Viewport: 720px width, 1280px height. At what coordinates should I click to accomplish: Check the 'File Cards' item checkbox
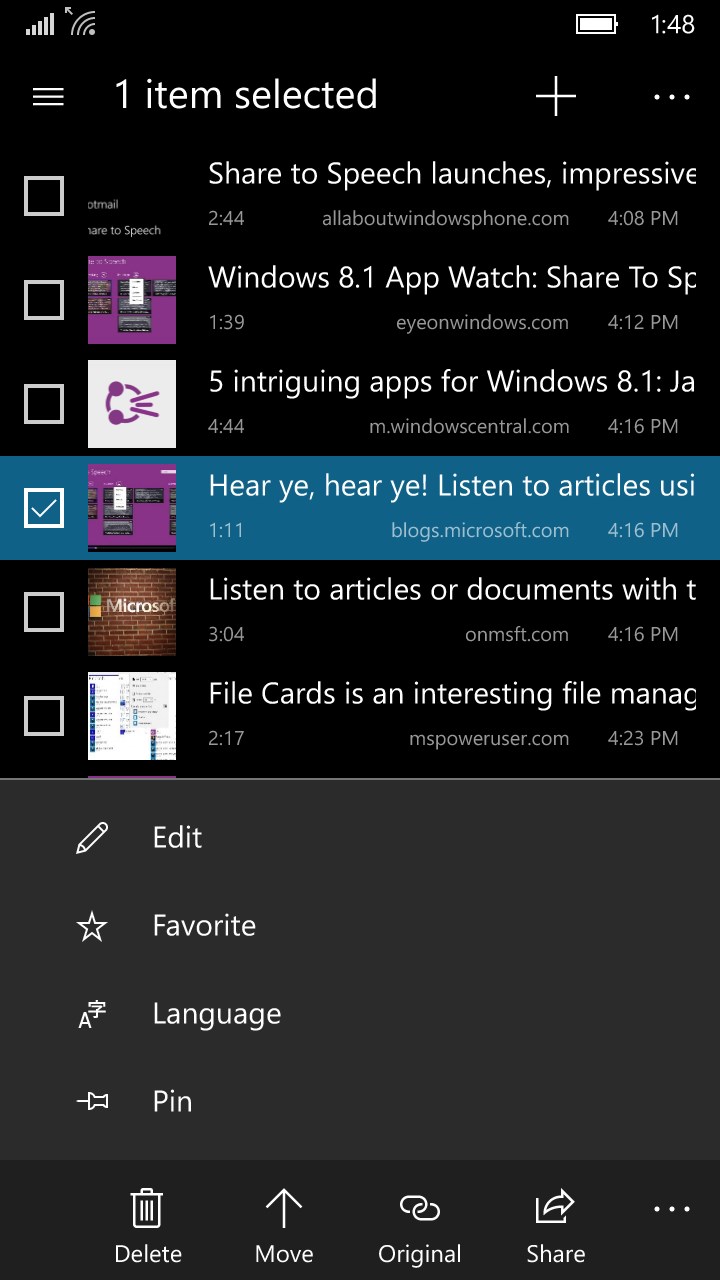tap(44, 716)
